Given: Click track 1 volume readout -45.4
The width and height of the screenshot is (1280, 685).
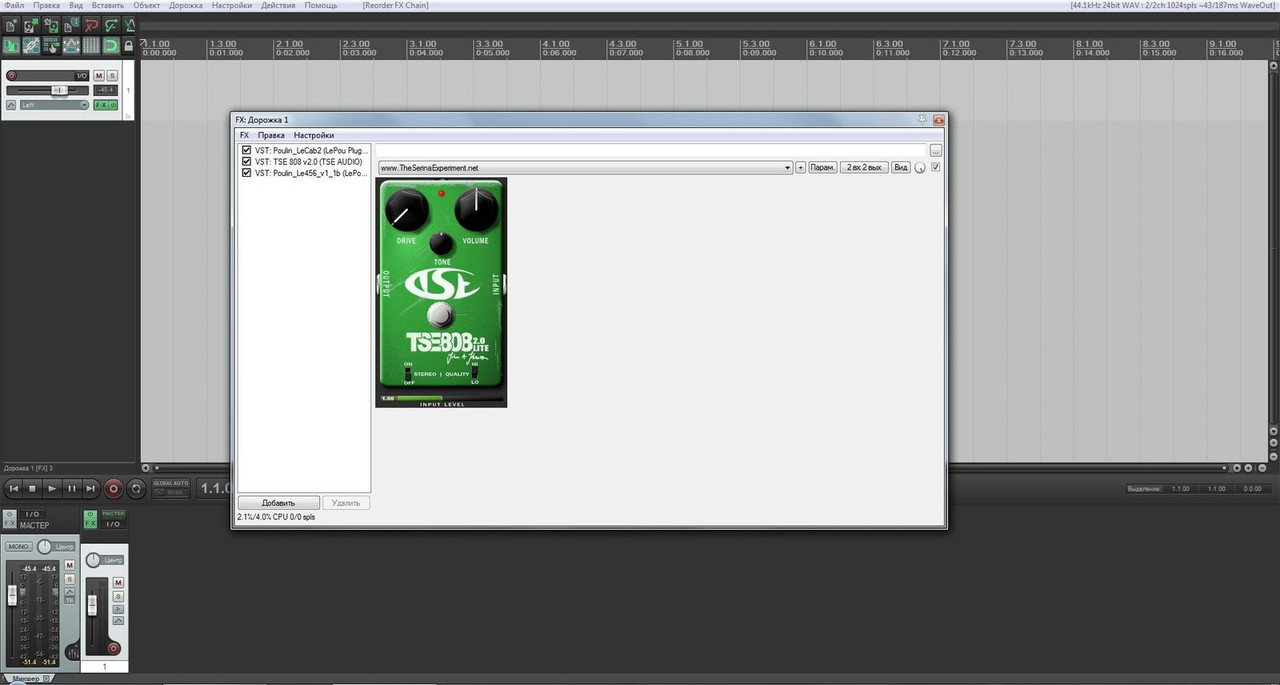Looking at the screenshot, I should (106, 90).
